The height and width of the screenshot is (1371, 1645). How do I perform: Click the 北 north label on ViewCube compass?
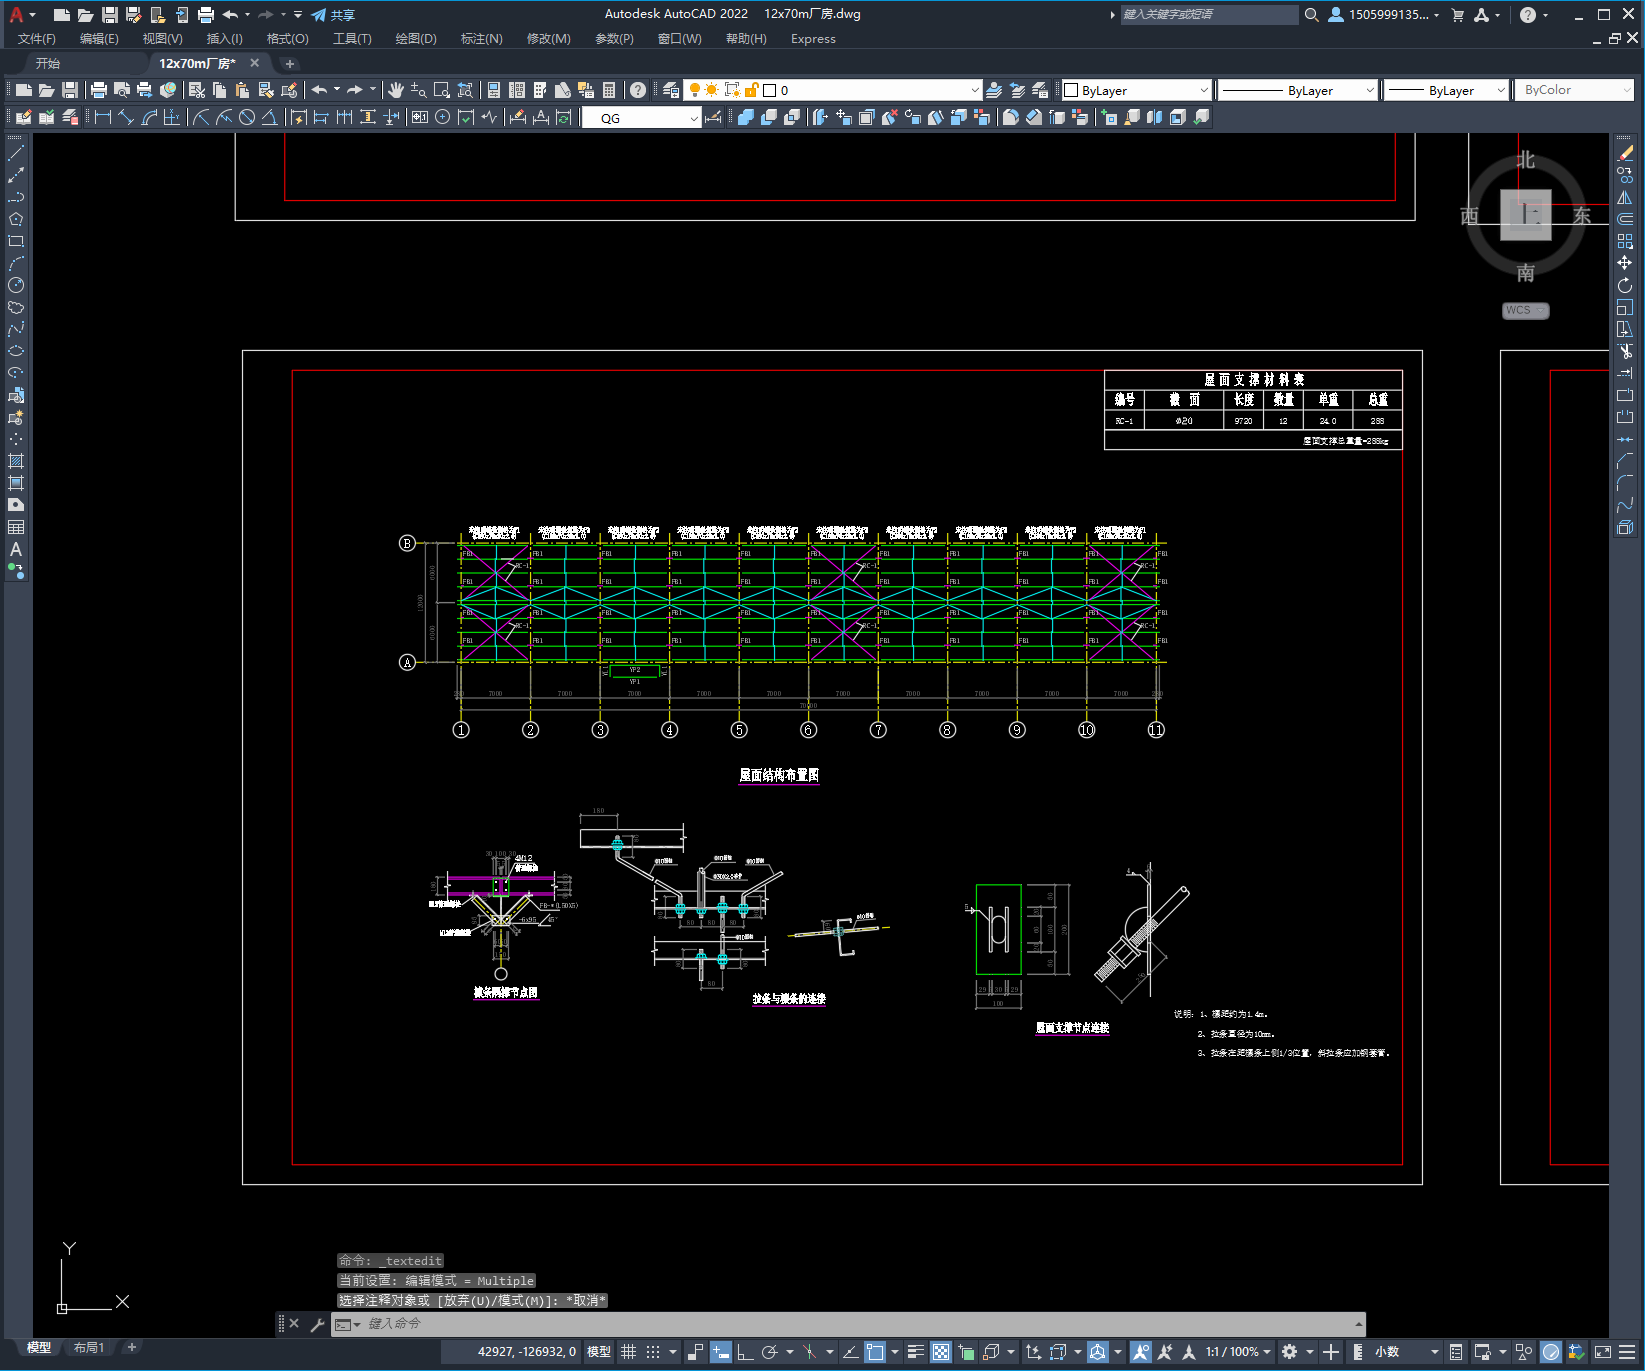click(x=1525, y=160)
